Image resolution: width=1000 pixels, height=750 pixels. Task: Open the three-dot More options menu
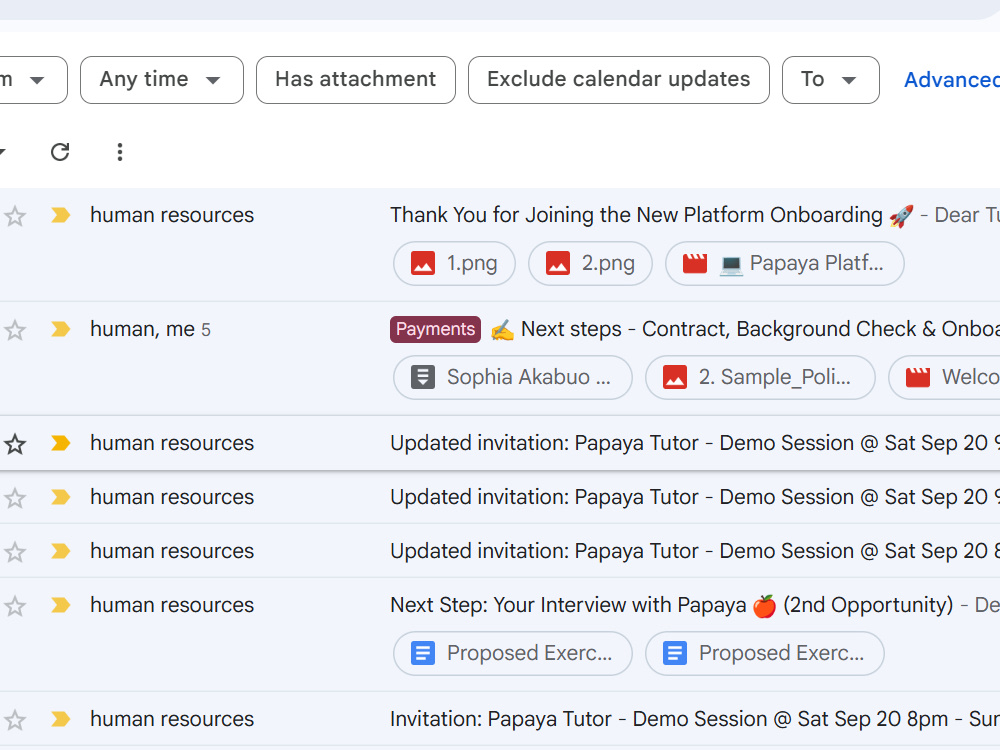point(119,152)
